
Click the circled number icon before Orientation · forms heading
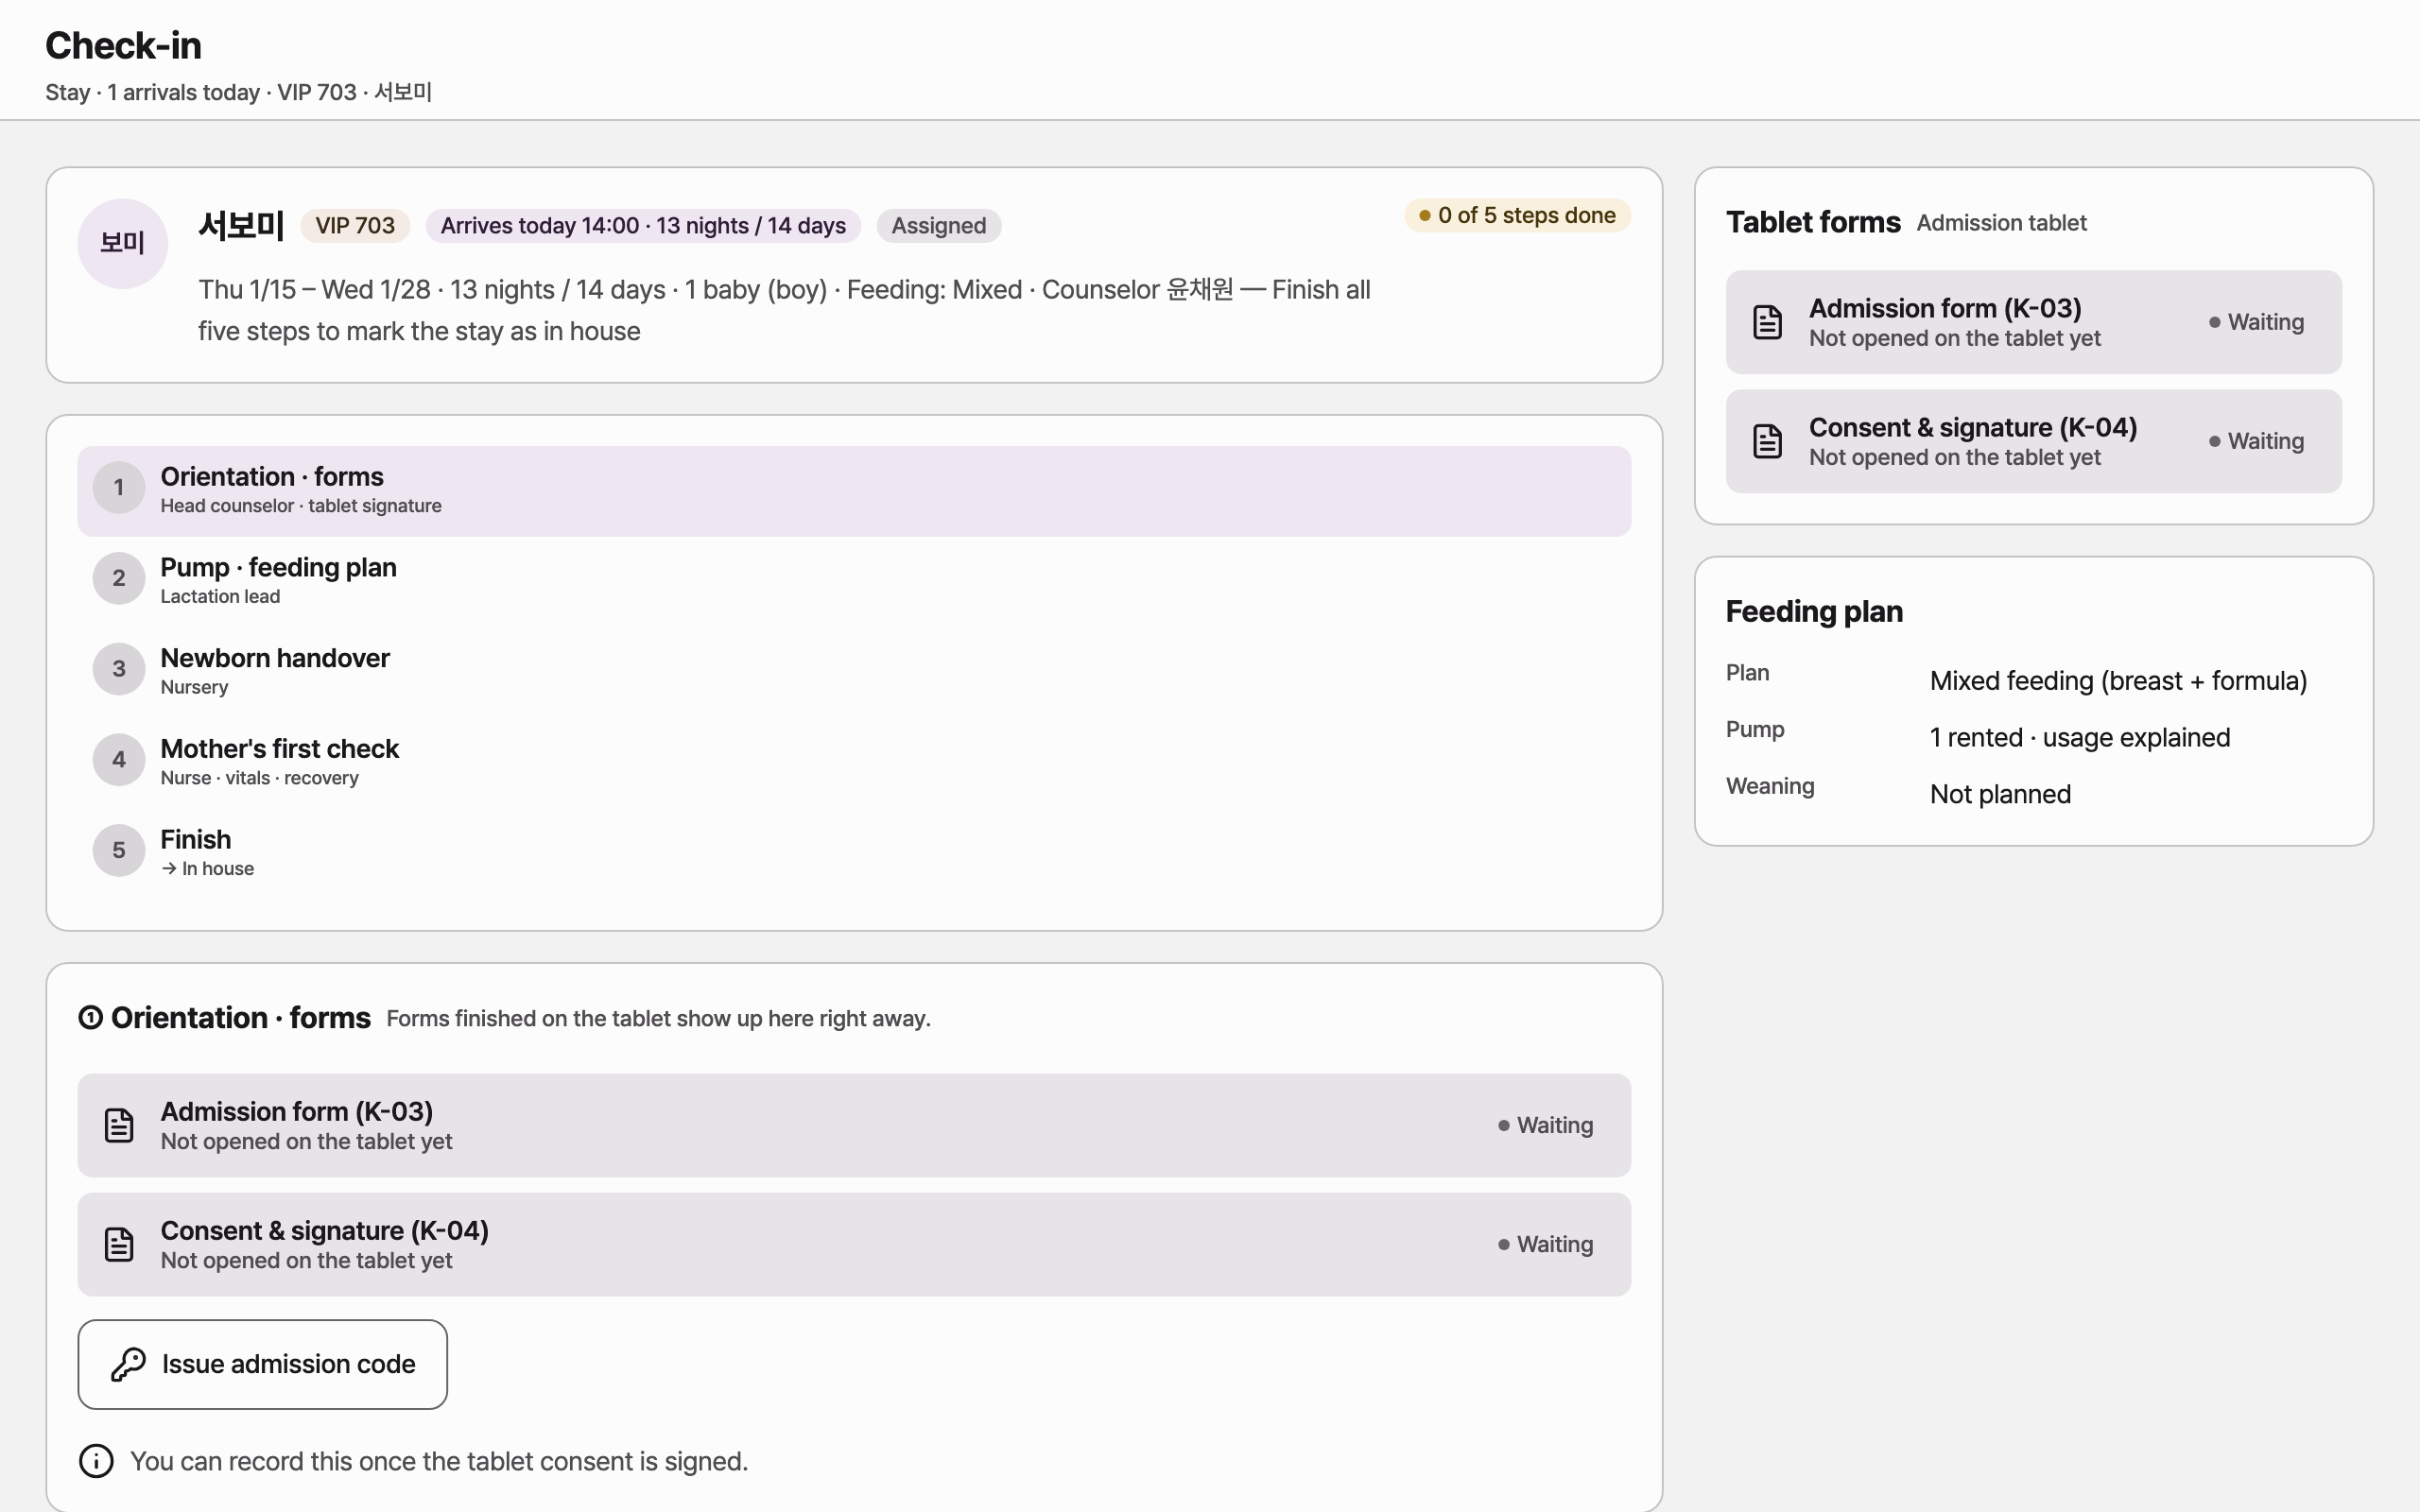(90, 1018)
